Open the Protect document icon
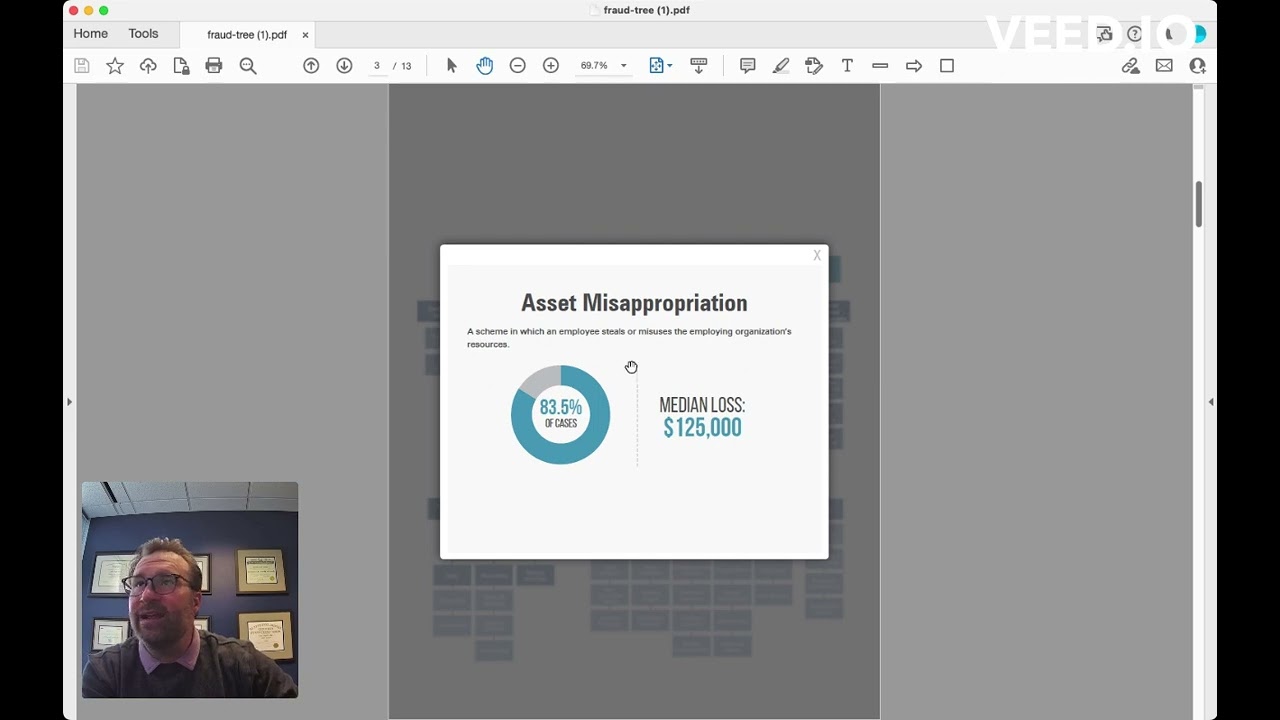Viewport: 1280px width, 720px height. [x=181, y=66]
